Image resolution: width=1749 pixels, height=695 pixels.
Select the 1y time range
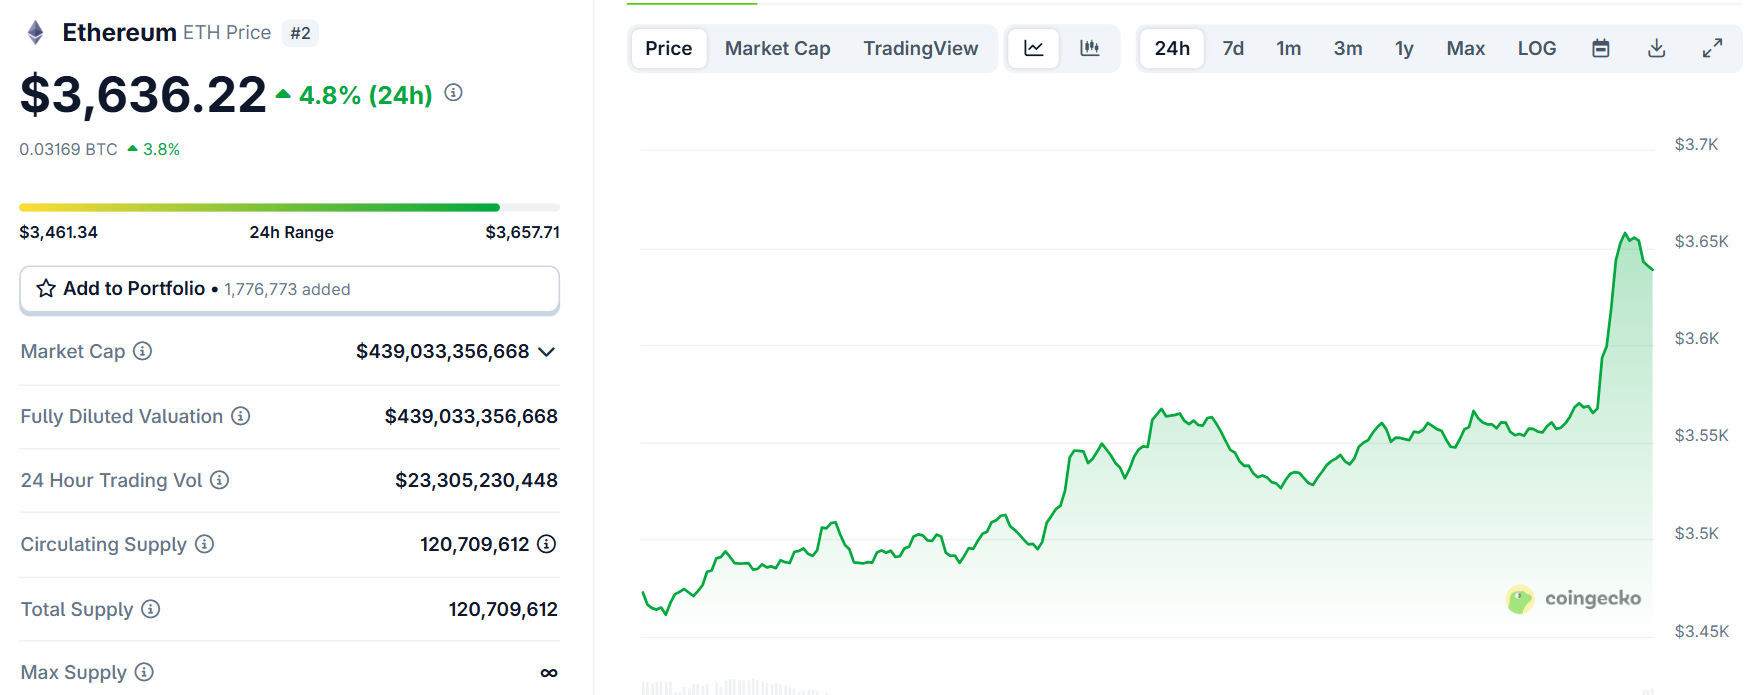[x=1404, y=48]
